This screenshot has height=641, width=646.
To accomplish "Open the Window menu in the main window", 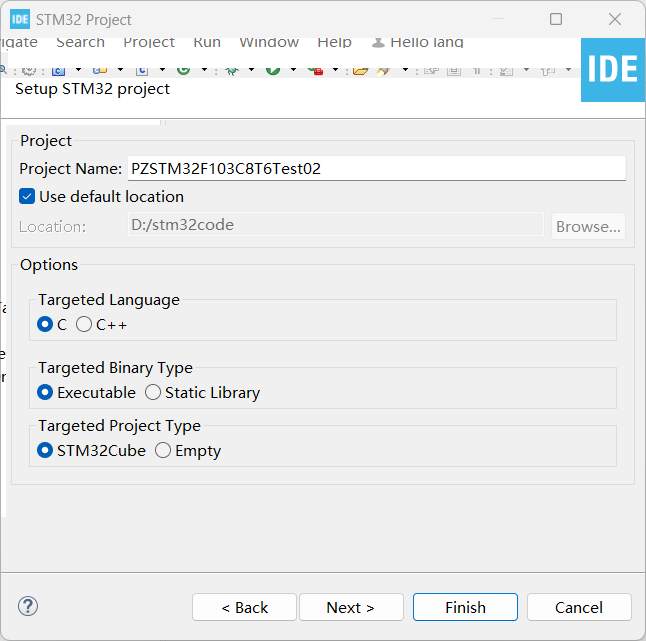I will tap(269, 42).
